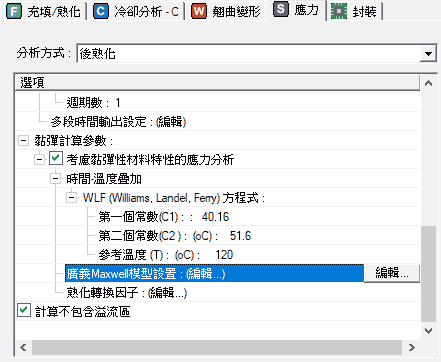Viewport: 441px width, 362px height.
Task: Click the 選項 column header
Action: 217,83
